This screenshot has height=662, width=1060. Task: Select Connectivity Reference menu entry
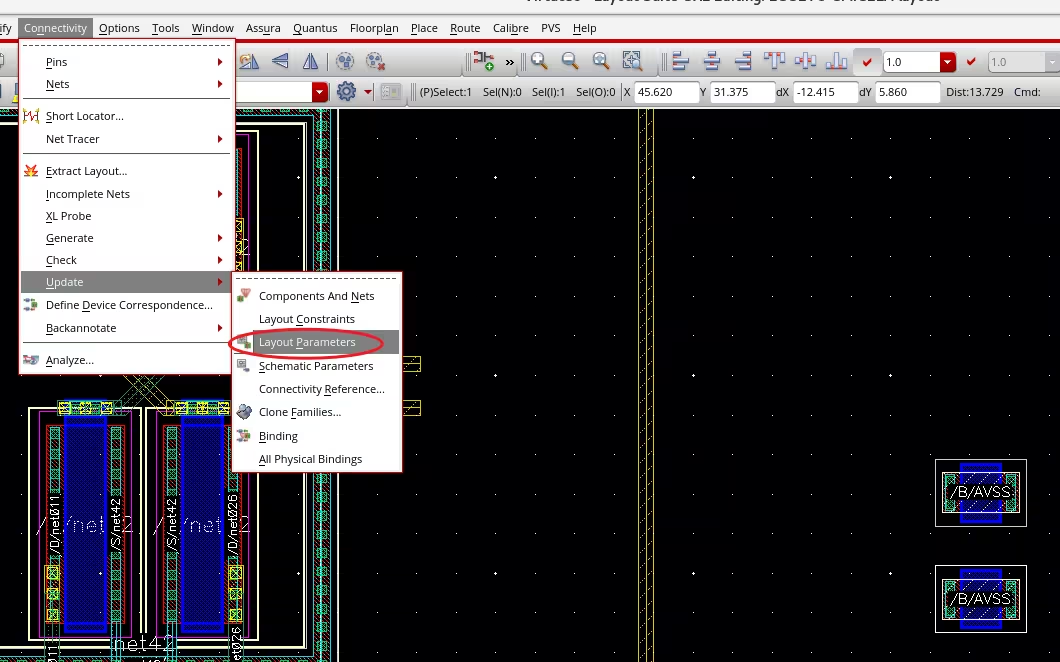click(x=316, y=389)
